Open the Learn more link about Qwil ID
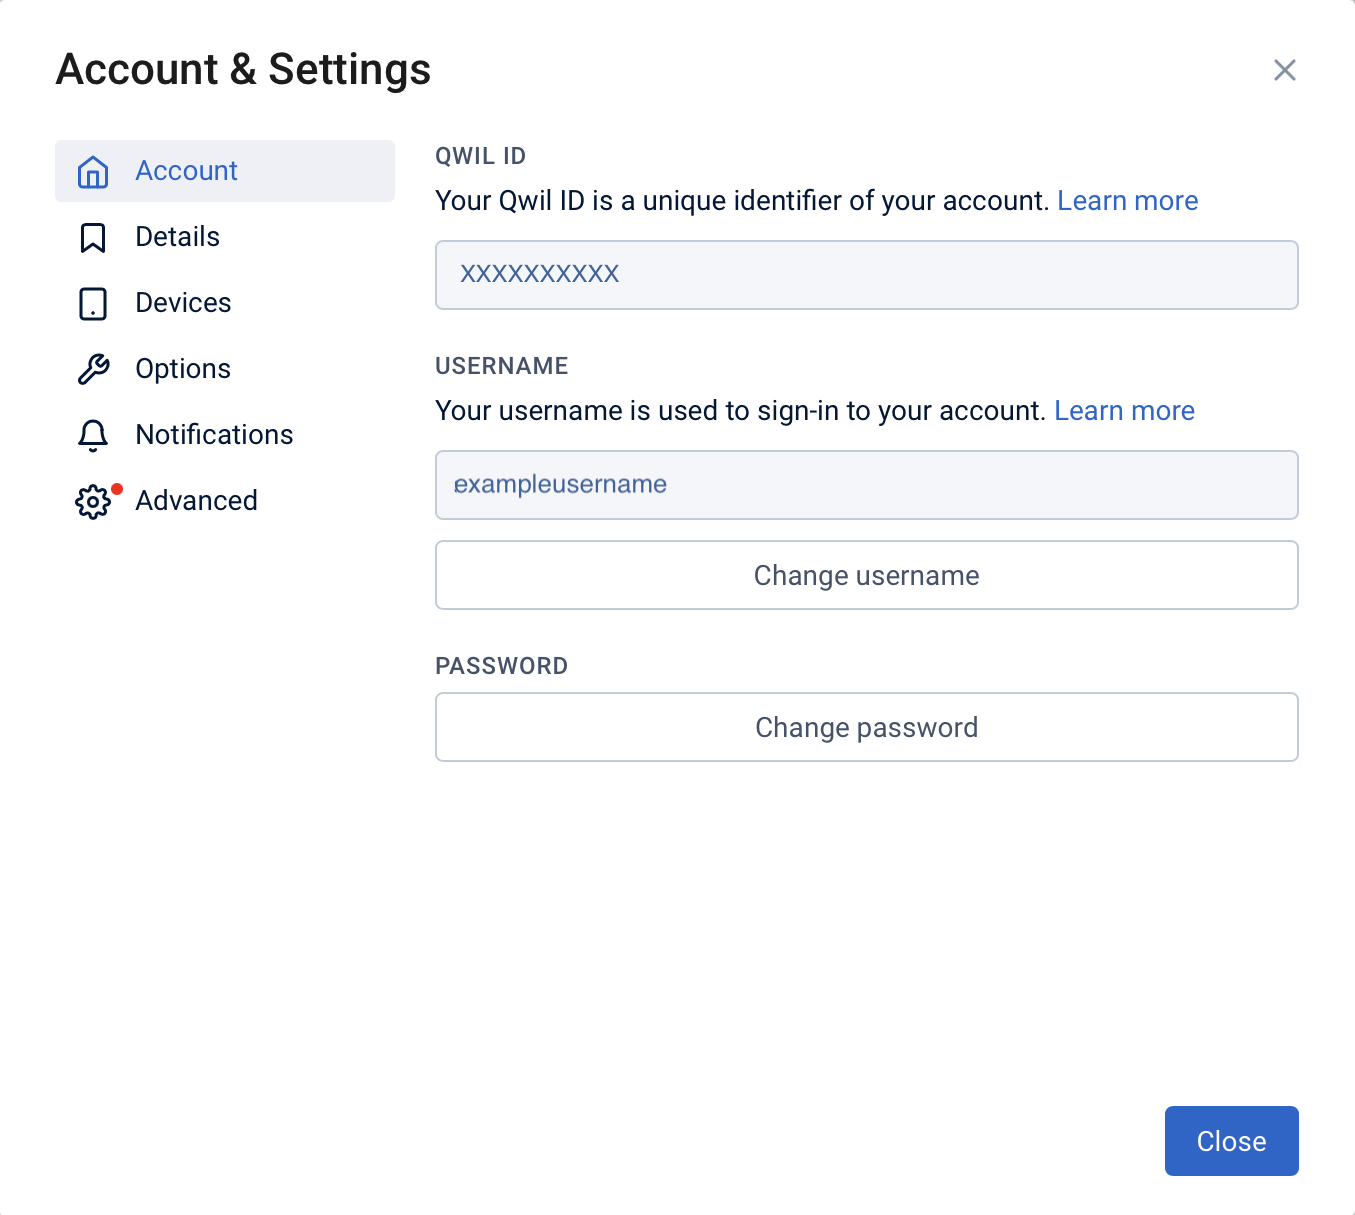 [1127, 201]
